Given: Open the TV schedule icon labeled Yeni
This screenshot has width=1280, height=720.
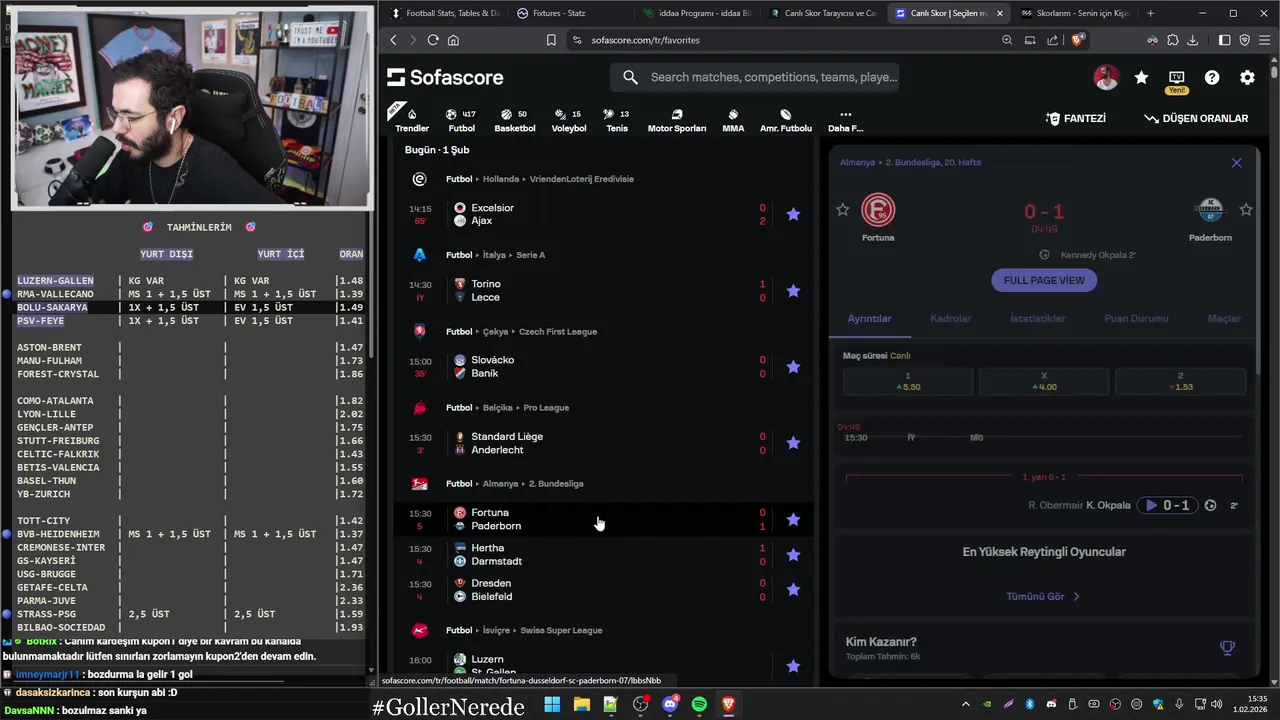Looking at the screenshot, I should (1176, 78).
